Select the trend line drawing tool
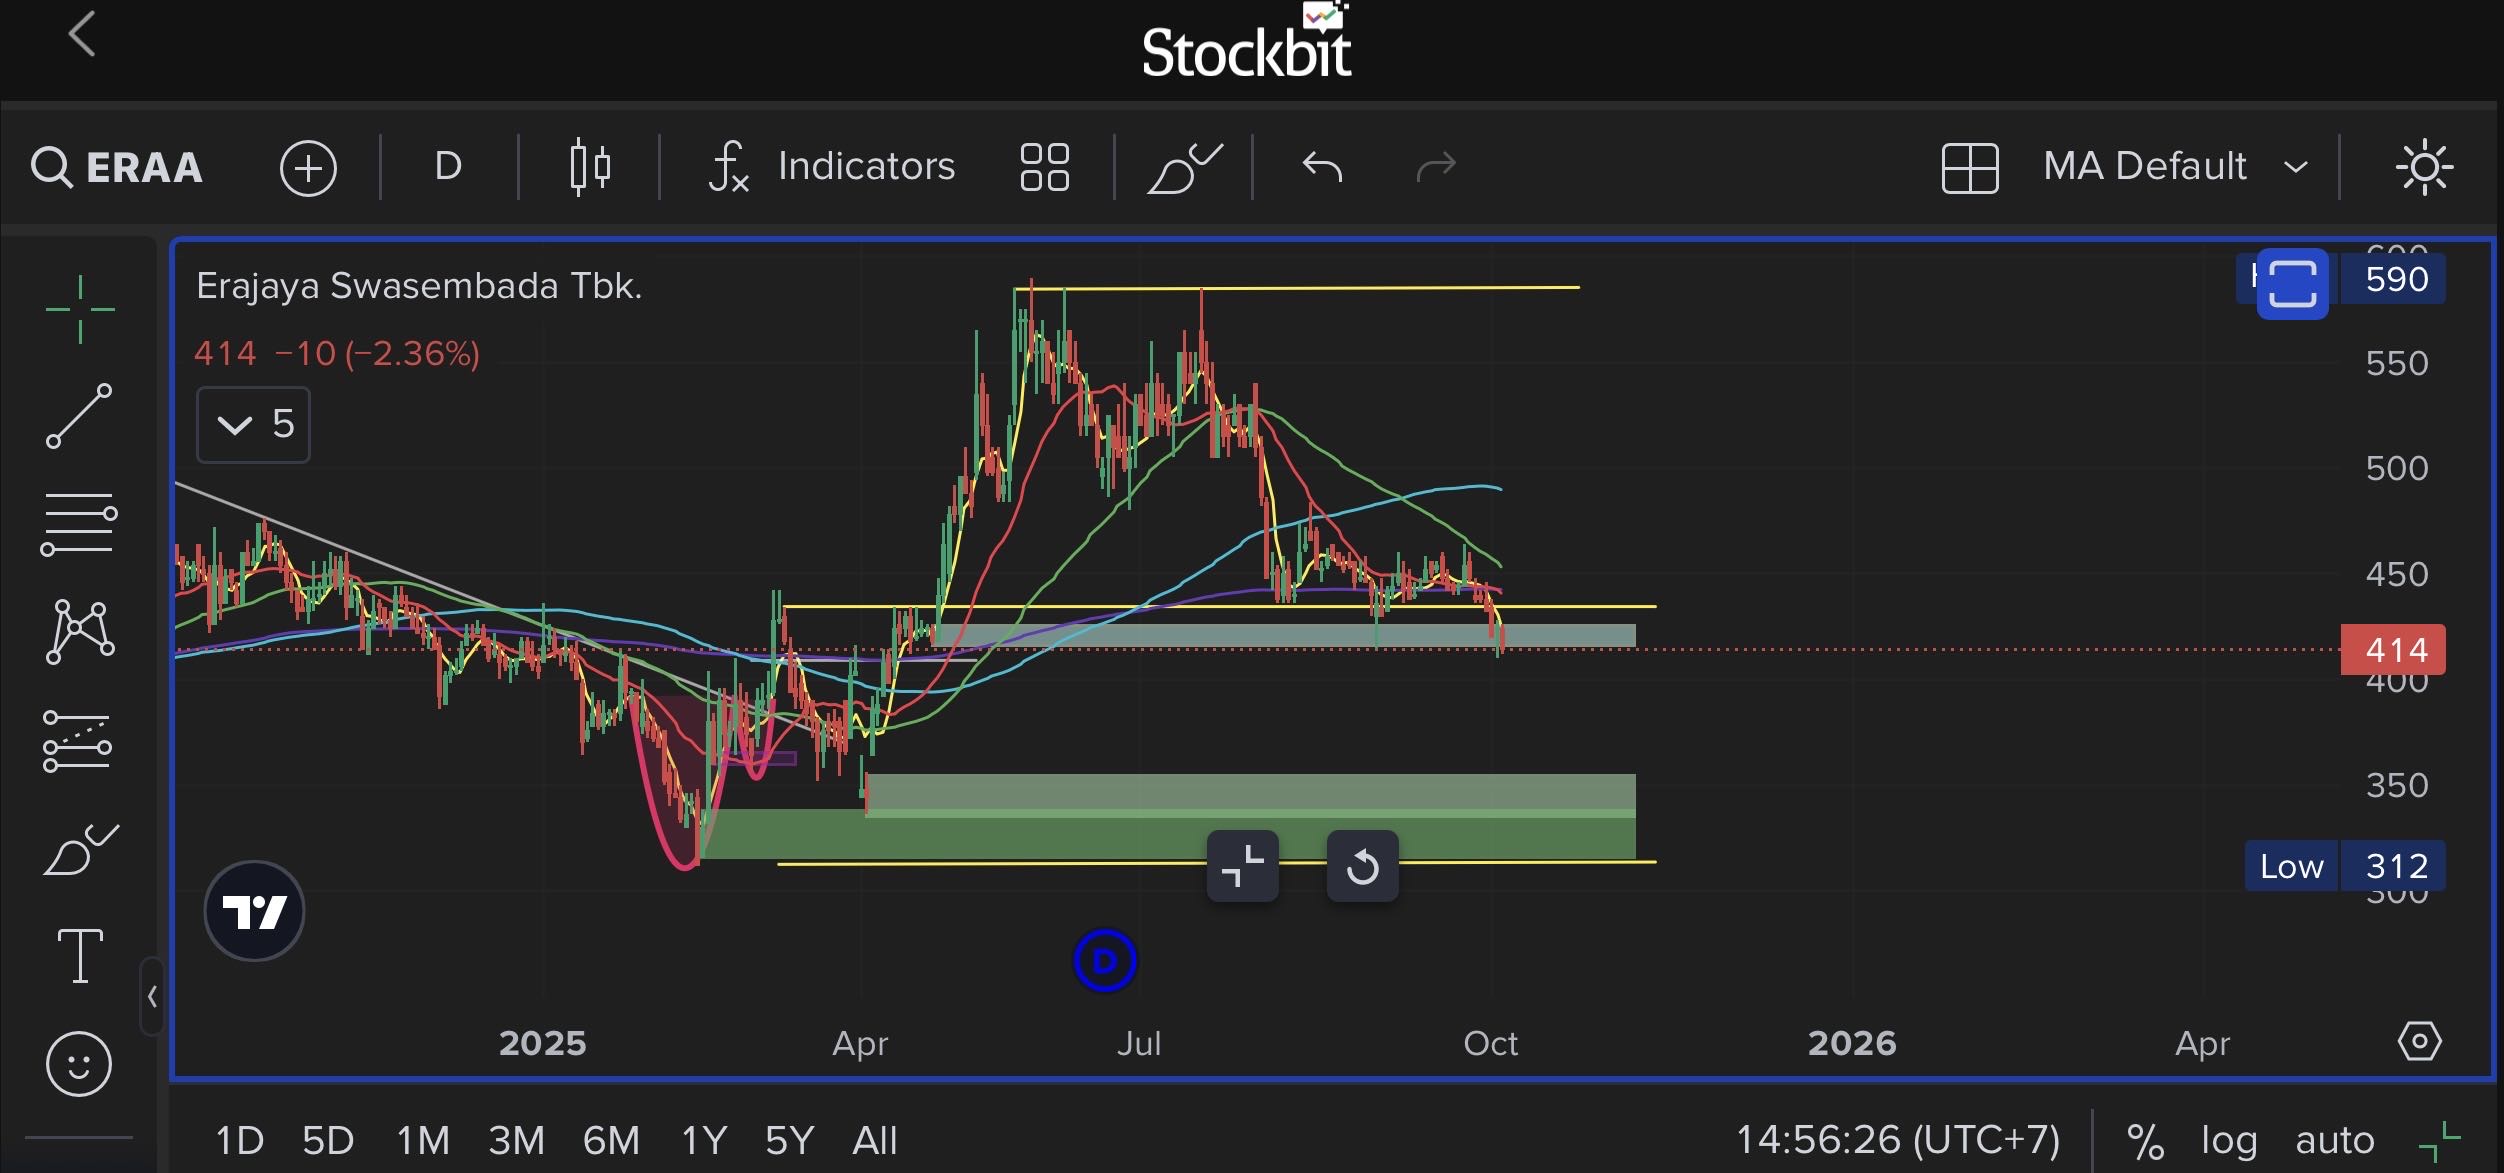 point(80,415)
